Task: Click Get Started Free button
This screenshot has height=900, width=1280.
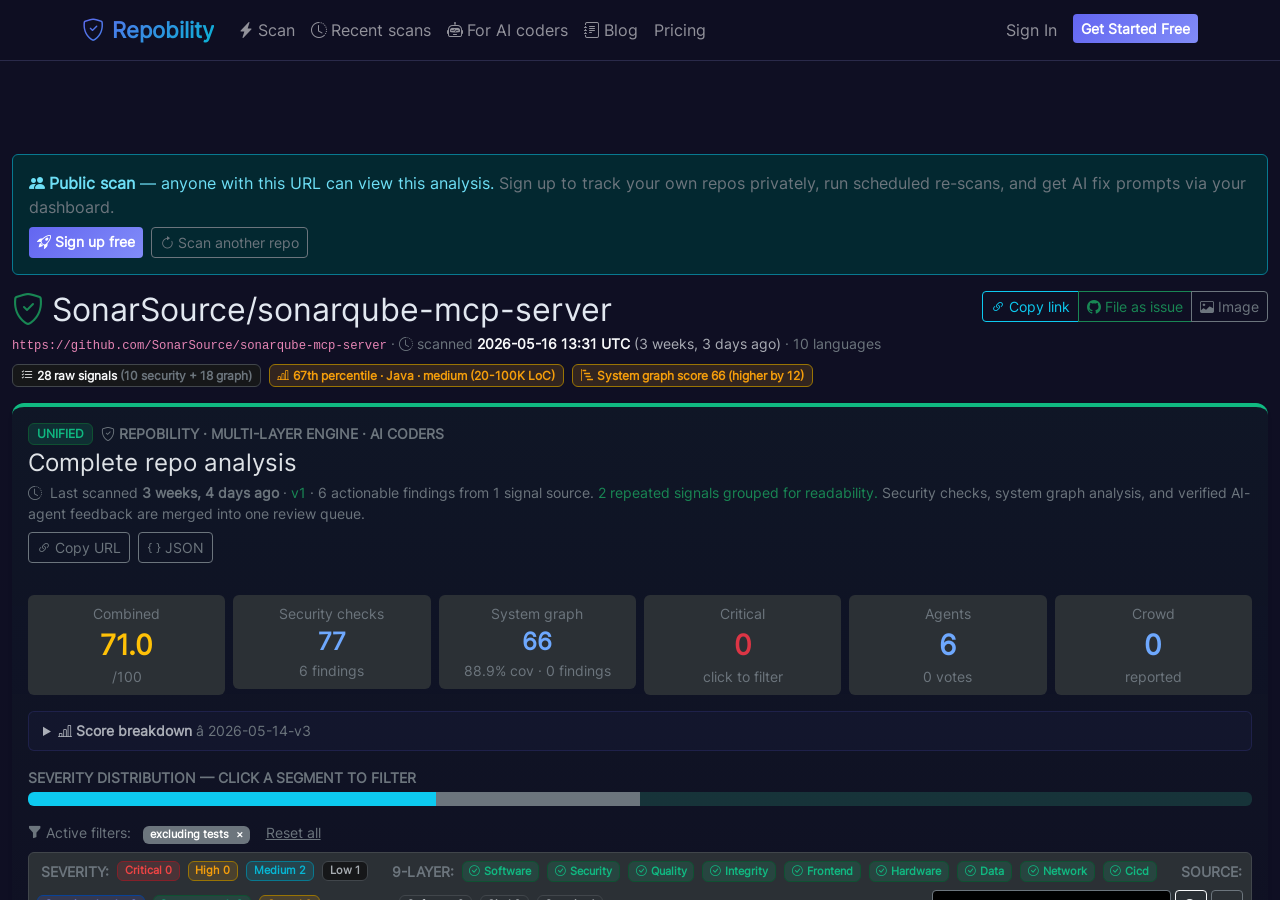Action: 1135,29
